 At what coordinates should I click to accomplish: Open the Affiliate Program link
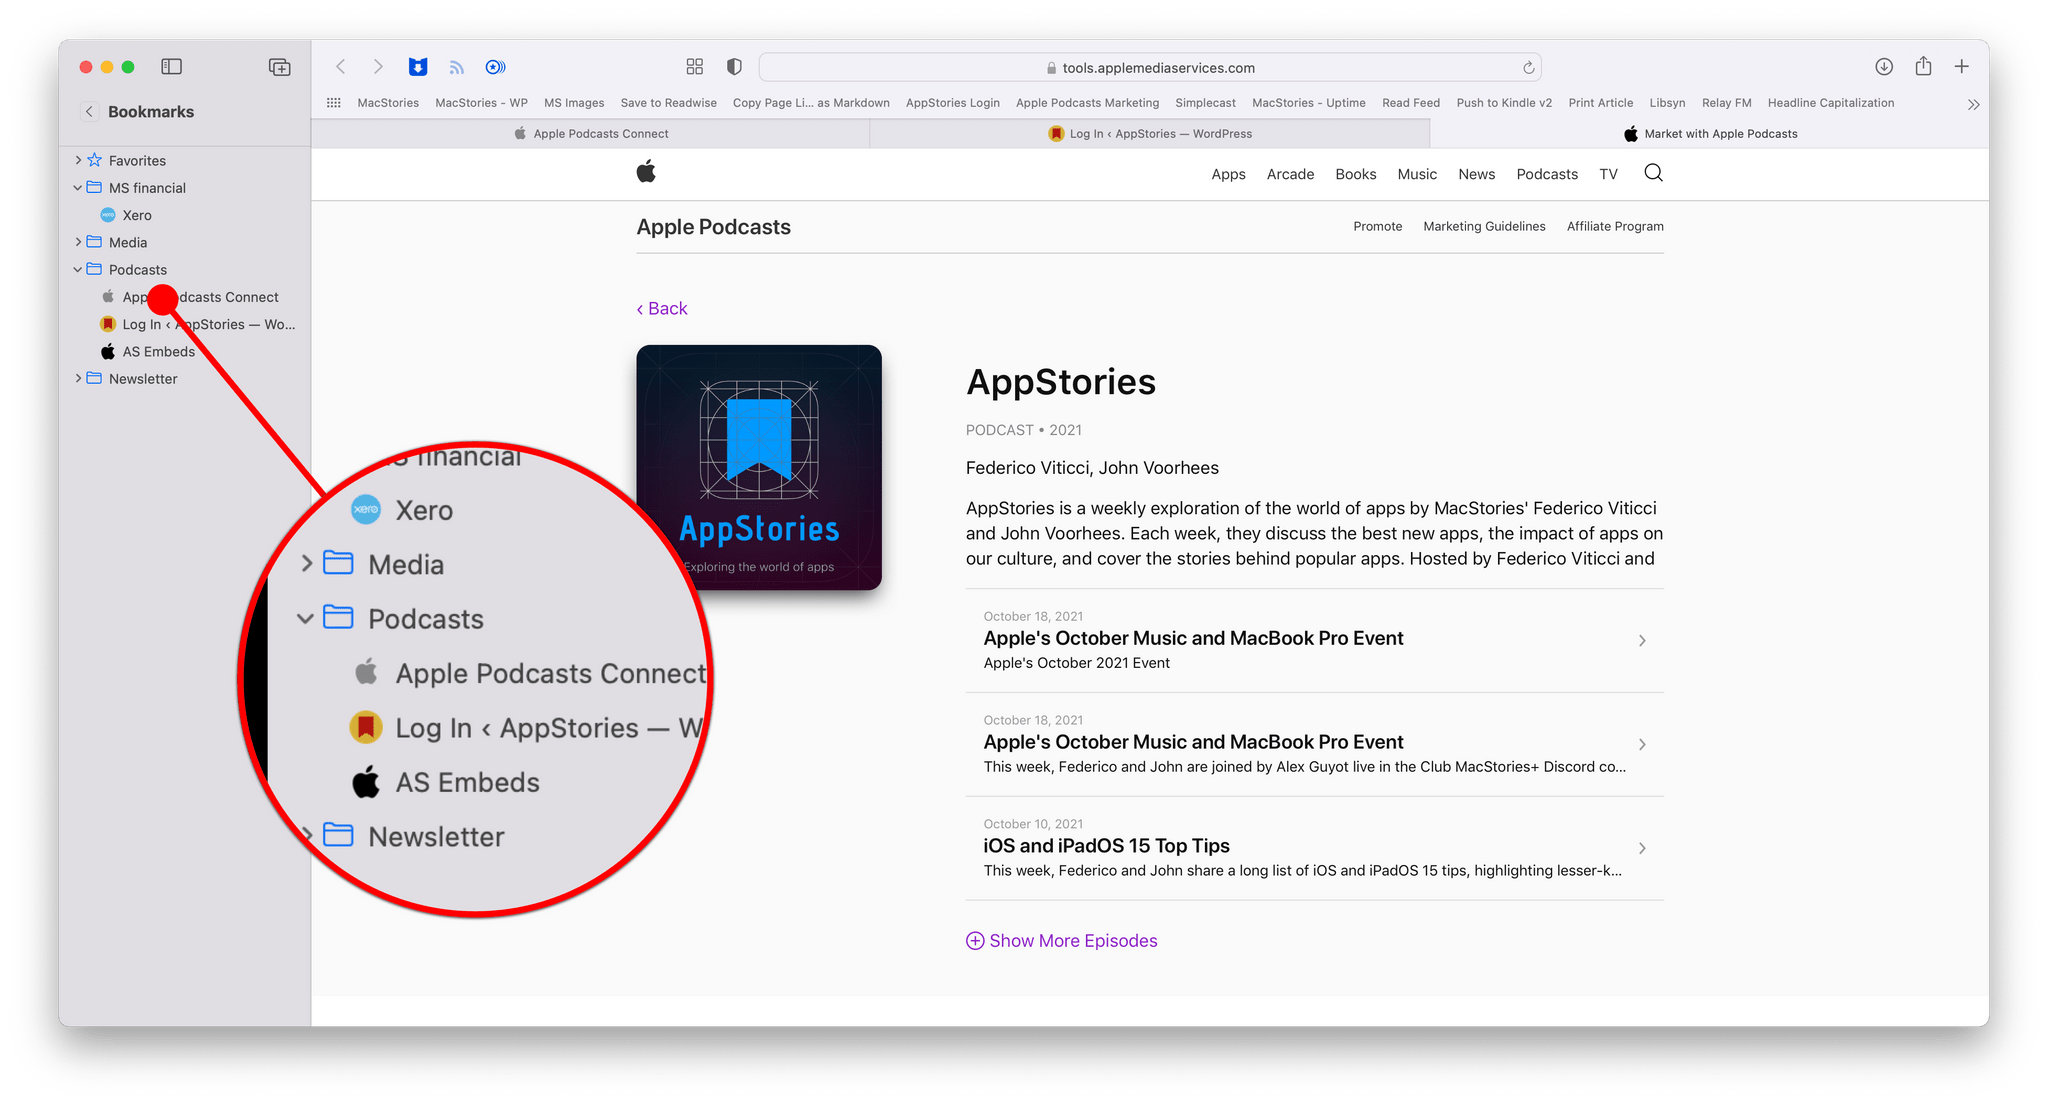pos(1615,227)
